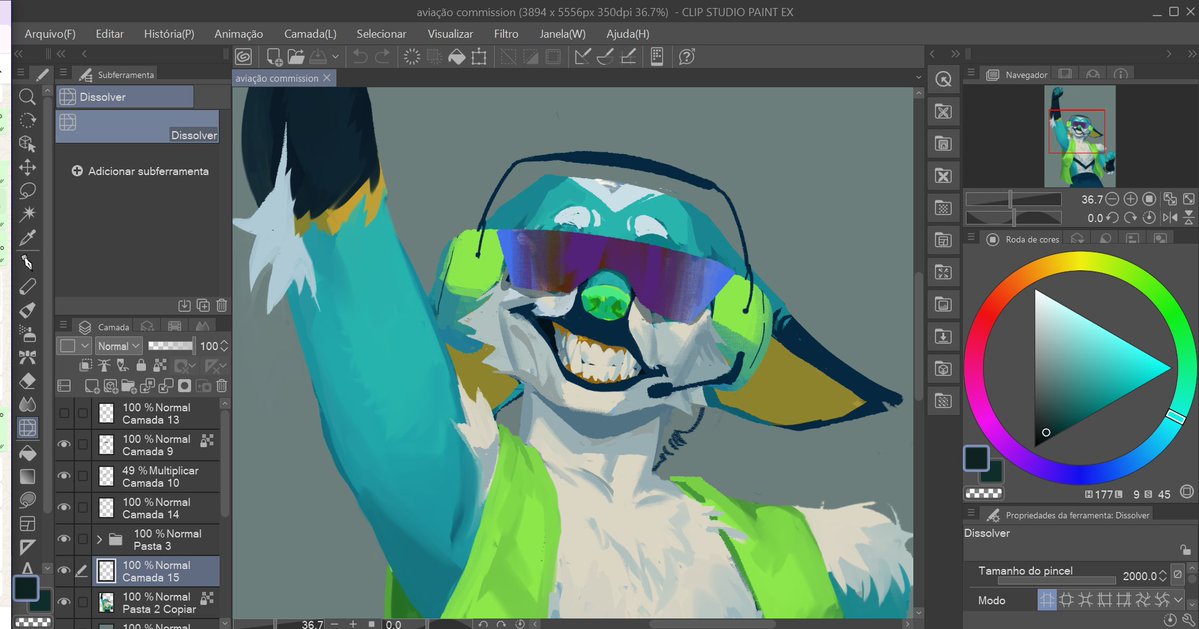Show Camada 13 layer visibility

(64, 413)
